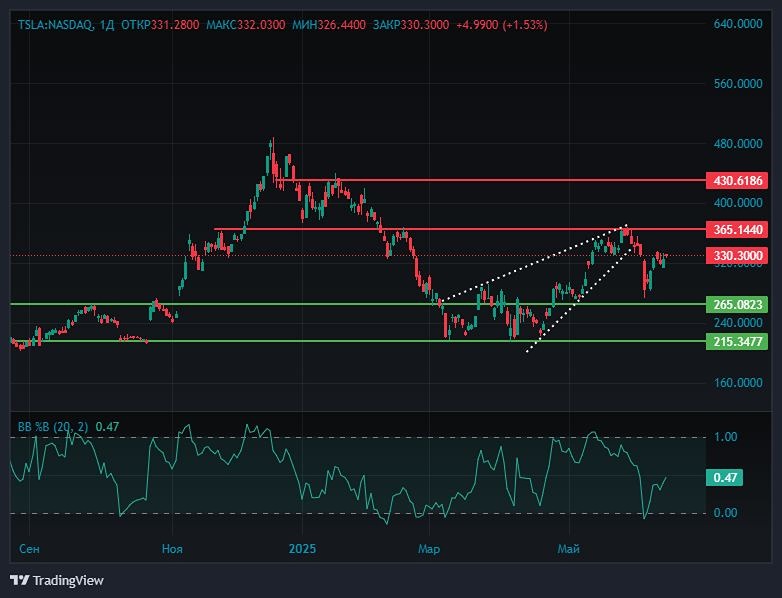The image size is (782, 598).
Task: Click the 0.00 level on indicator scale
Action: tap(725, 513)
